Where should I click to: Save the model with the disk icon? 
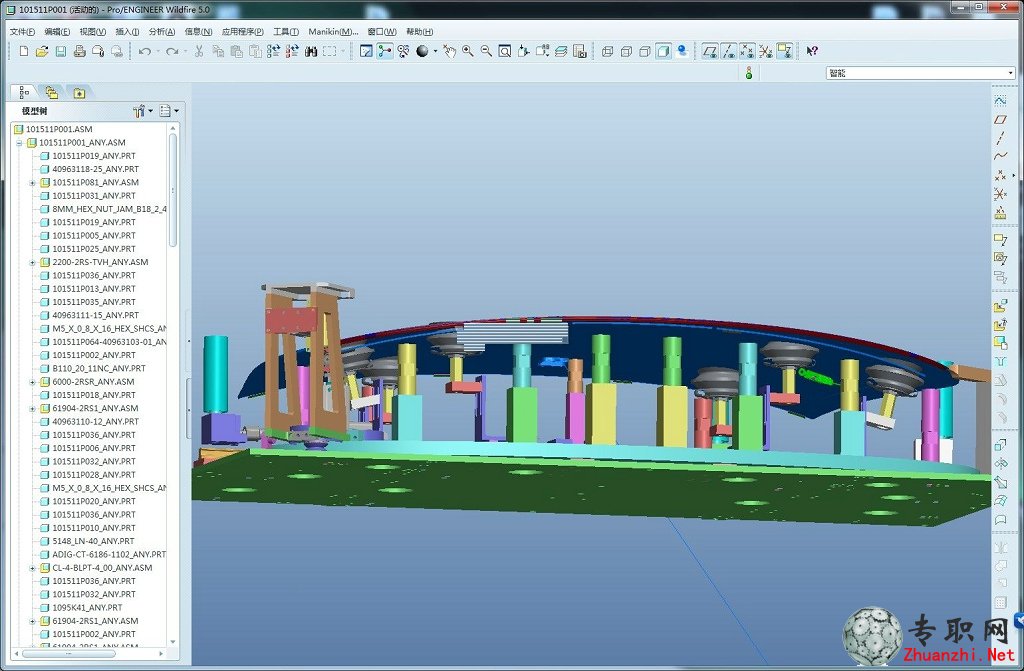(61, 51)
